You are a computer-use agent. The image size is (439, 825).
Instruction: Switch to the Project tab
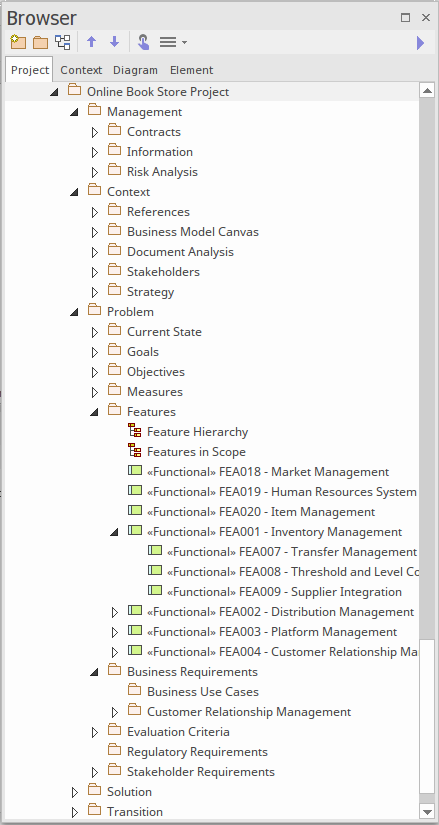[x=29, y=70]
